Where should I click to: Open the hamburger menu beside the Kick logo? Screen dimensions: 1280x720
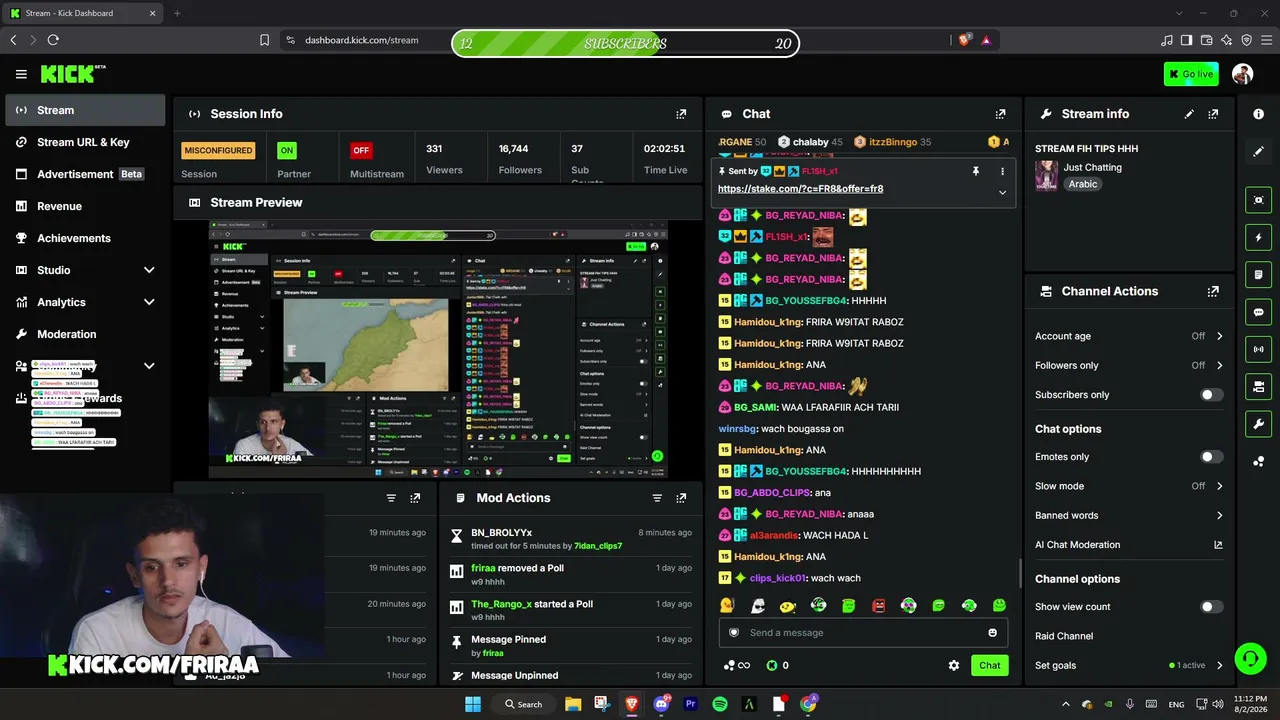click(x=21, y=74)
